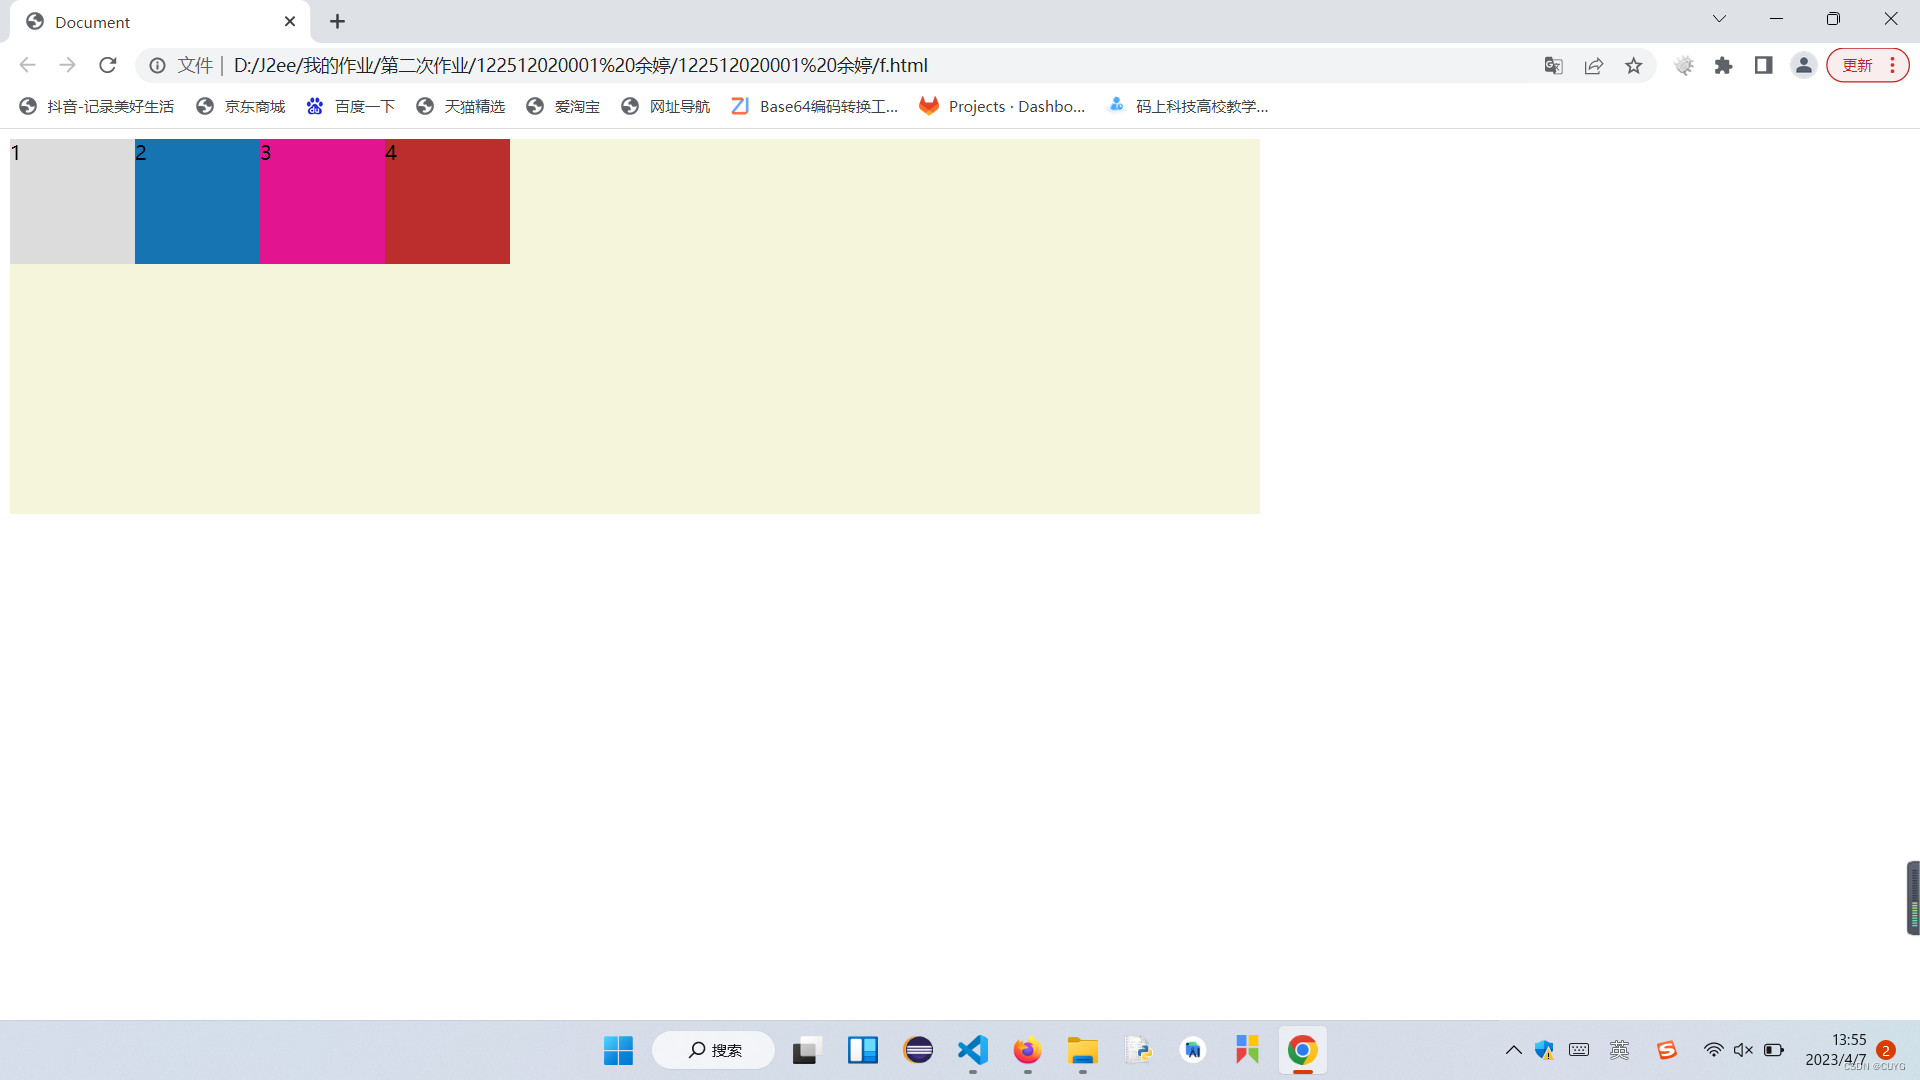This screenshot has height=1080, width=1920.
Task: Click the blue box labeled 2
Action: tap(197, 202)
